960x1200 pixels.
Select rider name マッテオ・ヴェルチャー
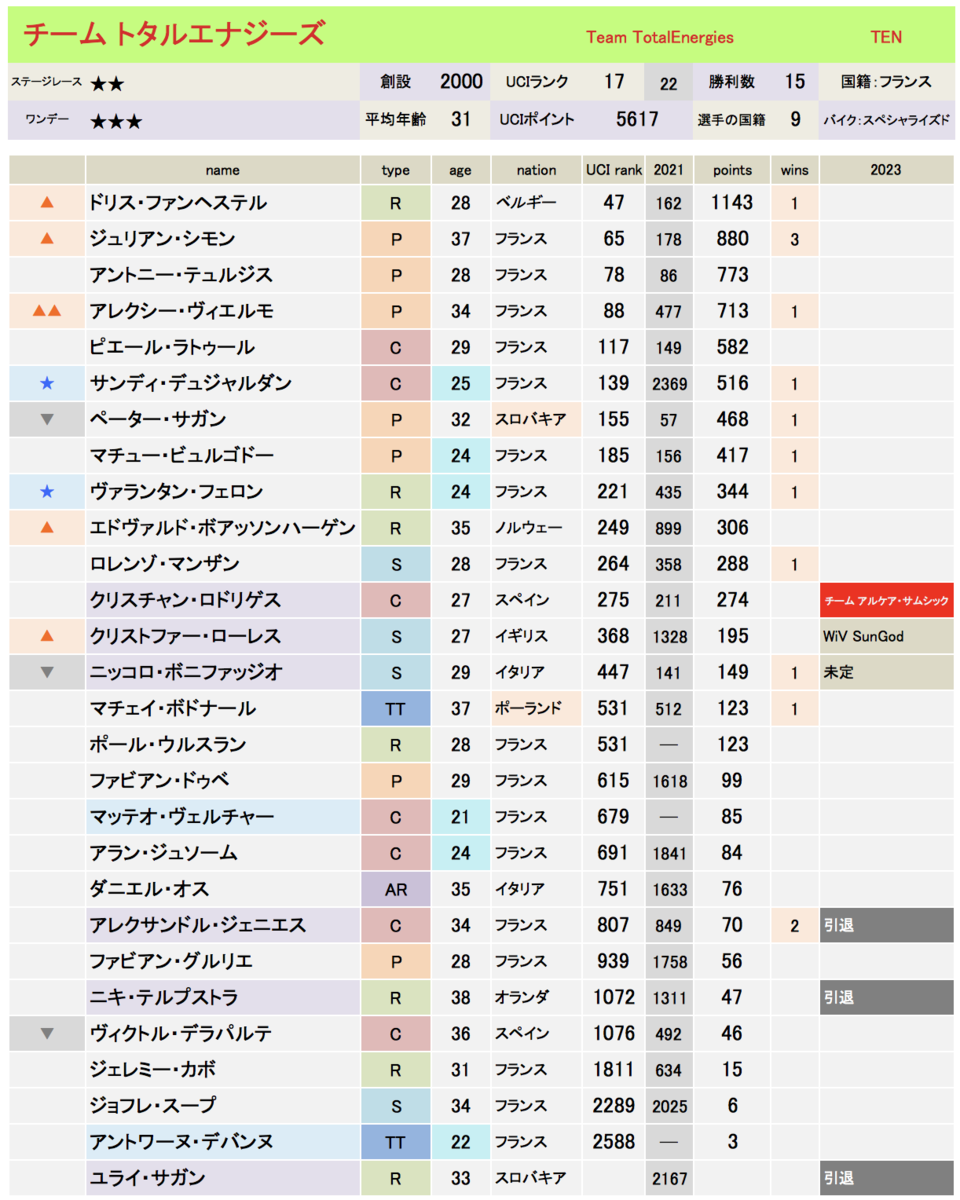click(181, 817)
